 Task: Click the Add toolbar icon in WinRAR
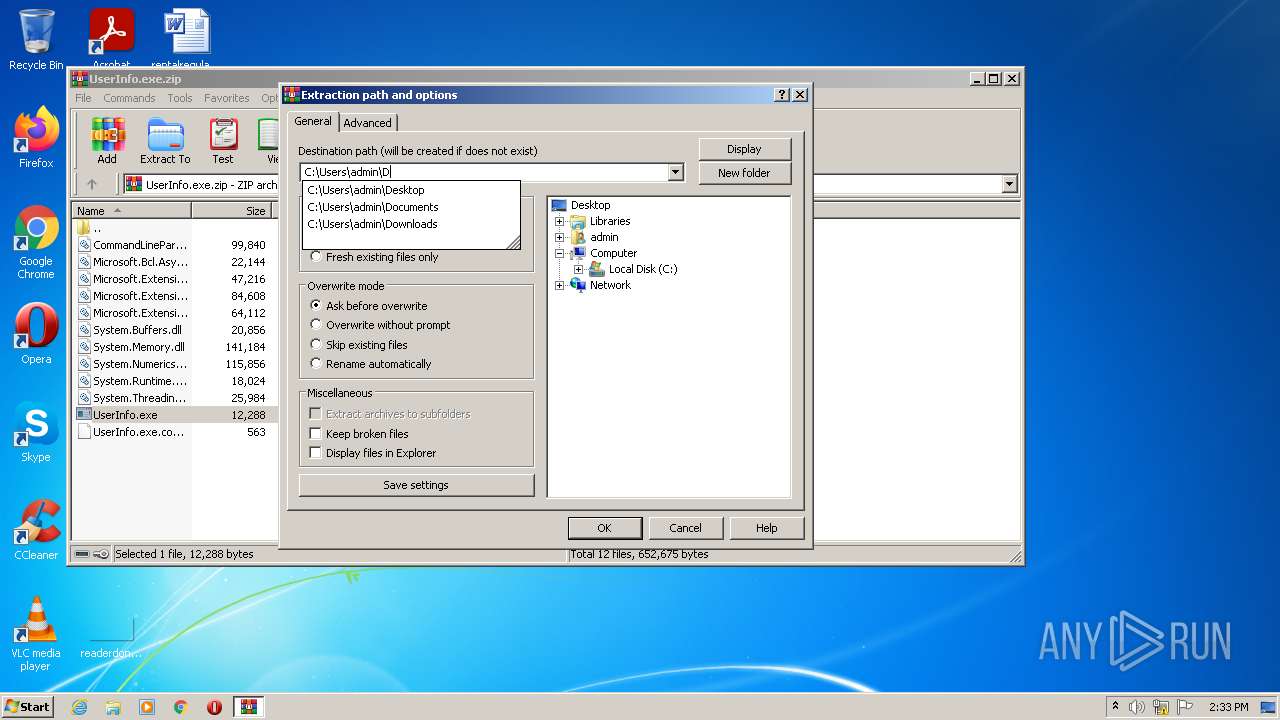(107, 140)
